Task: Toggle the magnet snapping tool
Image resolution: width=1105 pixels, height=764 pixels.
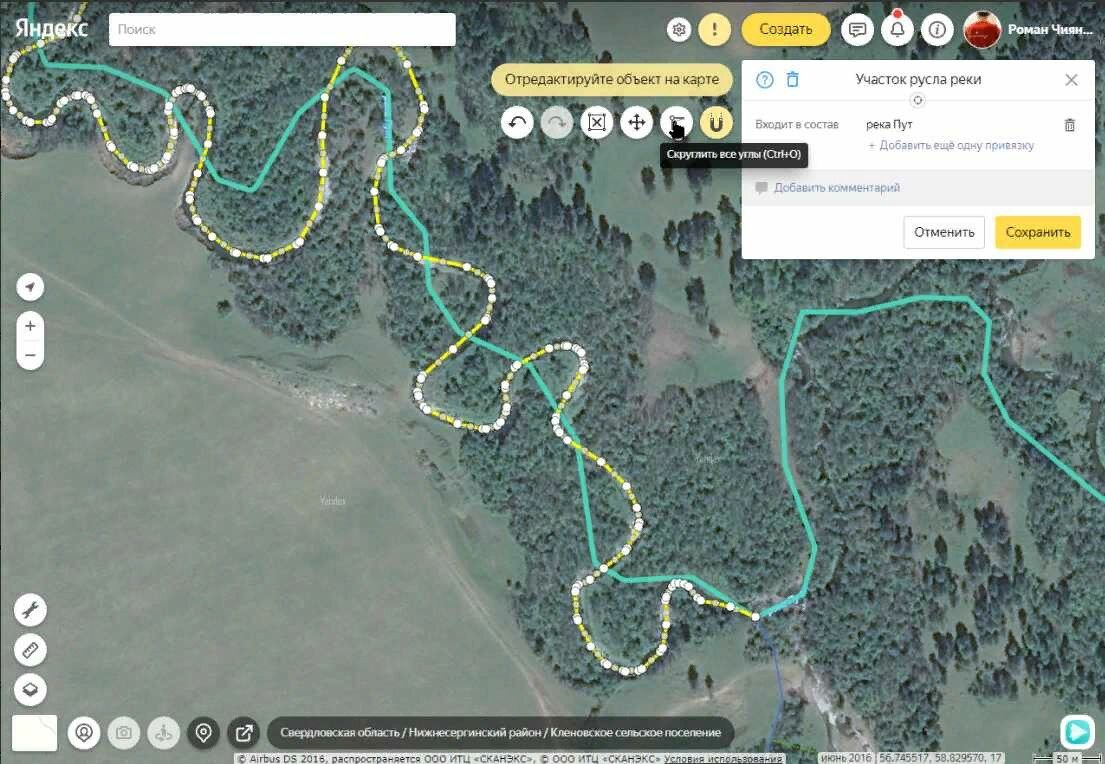Action: tap(716, 123)
